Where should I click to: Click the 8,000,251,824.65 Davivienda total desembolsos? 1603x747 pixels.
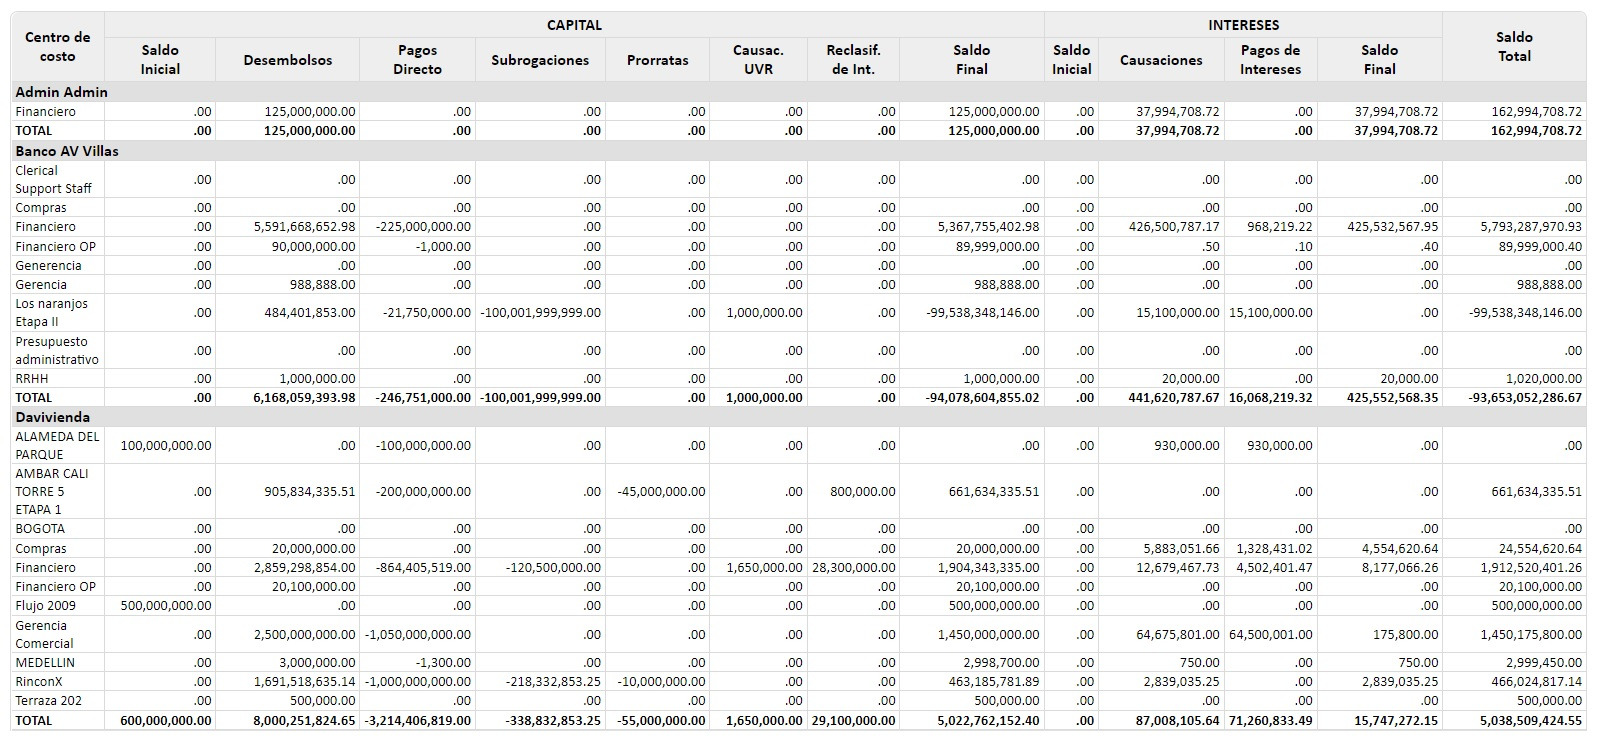[304, 721]
